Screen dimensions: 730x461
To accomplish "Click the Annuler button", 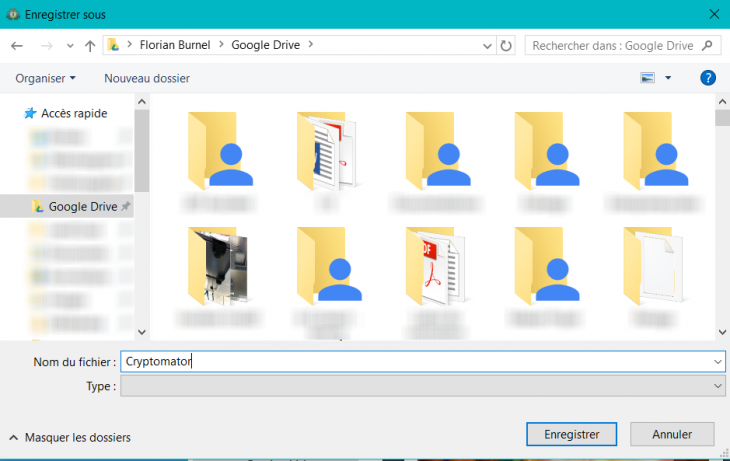I will click(672, 434).
